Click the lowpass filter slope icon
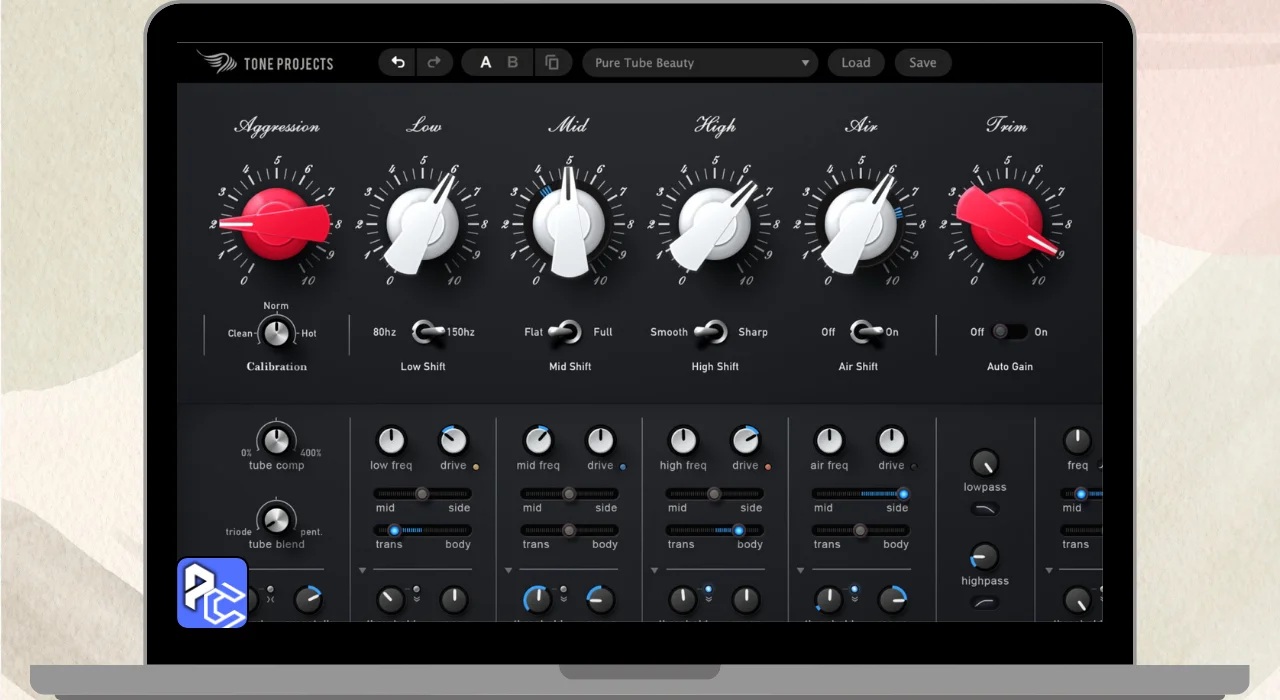This screenshot has height=700, width=1280. (x=984, y=509)
